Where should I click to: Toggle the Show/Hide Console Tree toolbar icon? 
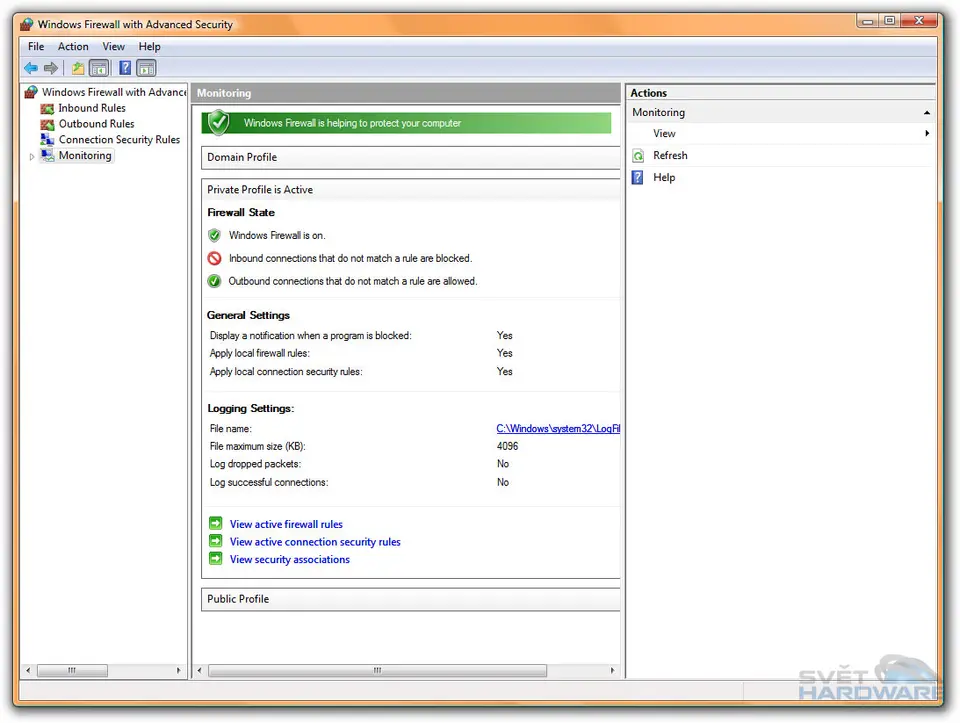coord(99,68)
